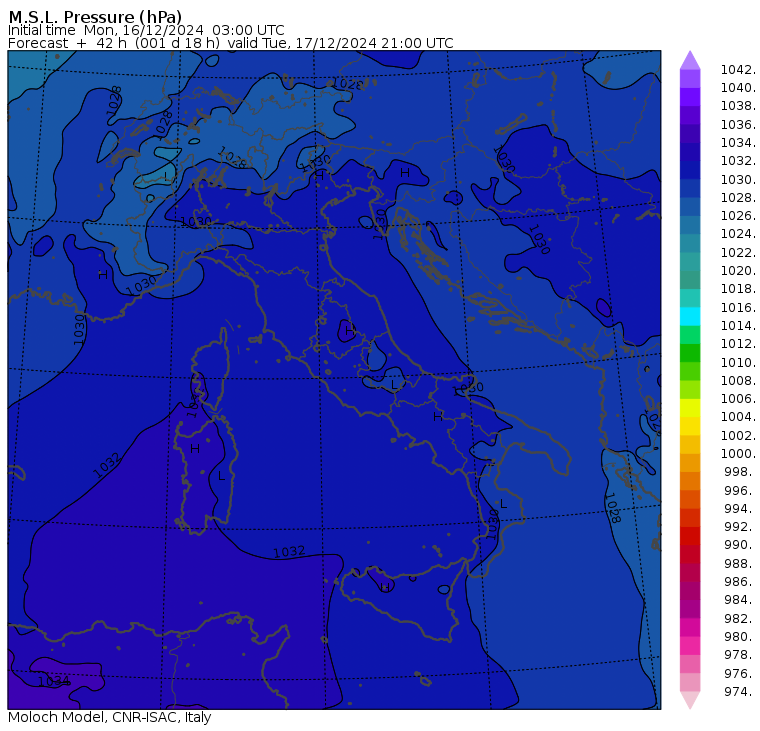Click the "1020." legend label
The height and width of the screenshot is (731, 760).
point(738,270)
